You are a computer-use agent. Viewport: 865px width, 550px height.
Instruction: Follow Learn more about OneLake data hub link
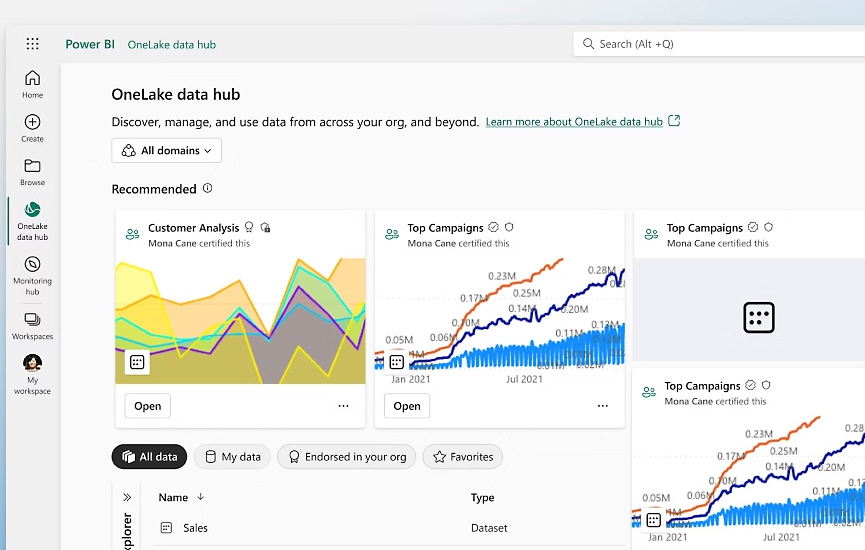click(x=574, y=122)
